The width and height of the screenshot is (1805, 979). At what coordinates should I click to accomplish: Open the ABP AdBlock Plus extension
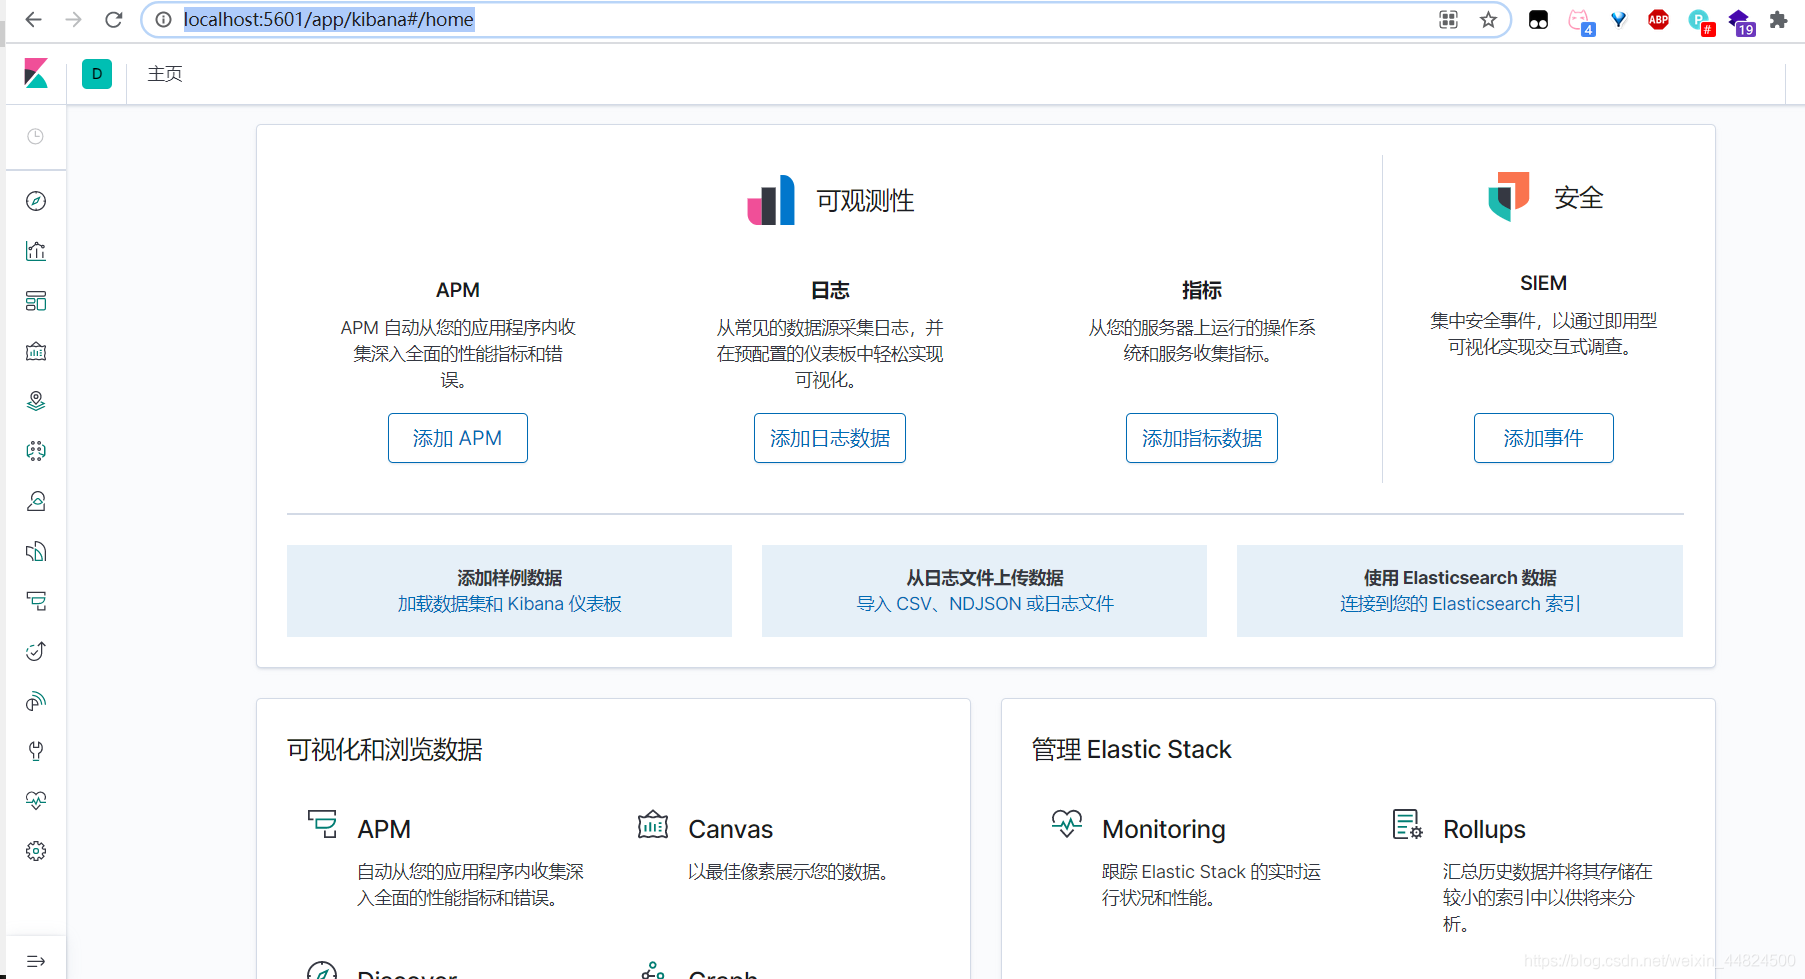[1658, 19]
